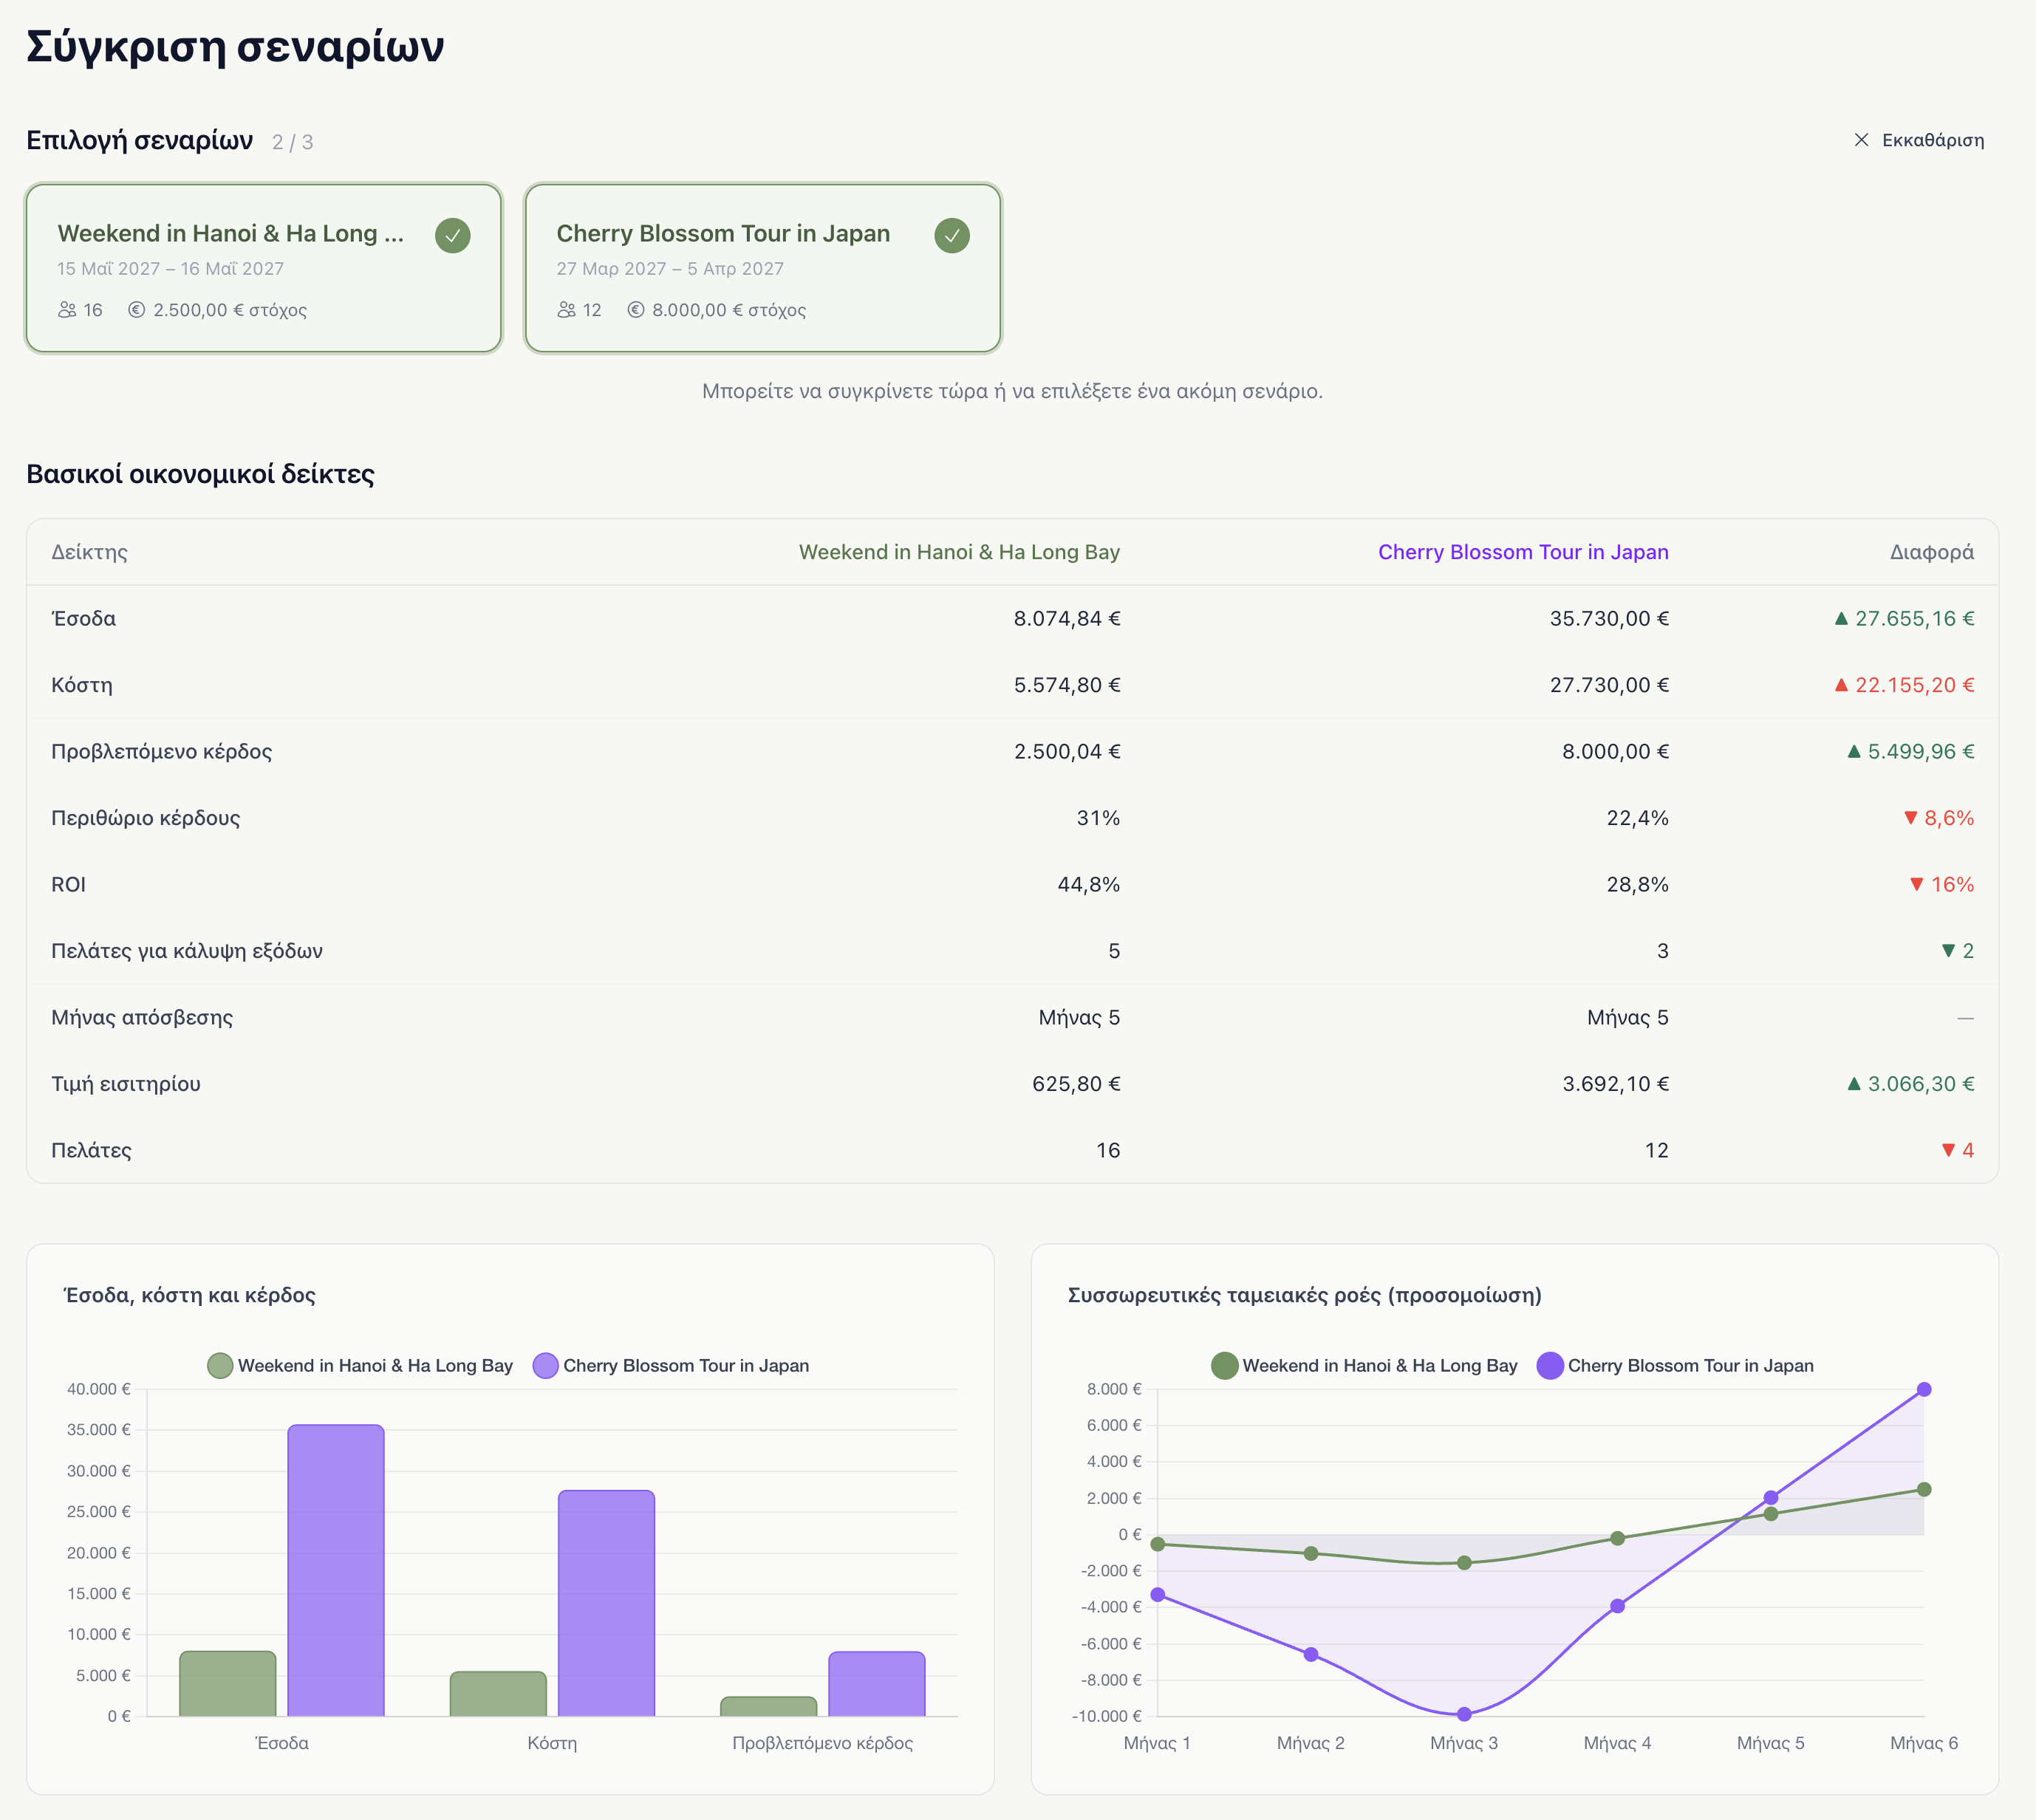Click the red down arrow beside 8,6%
The height and width of the screenshot is (1820, 2036).
tap(1910, 818)
